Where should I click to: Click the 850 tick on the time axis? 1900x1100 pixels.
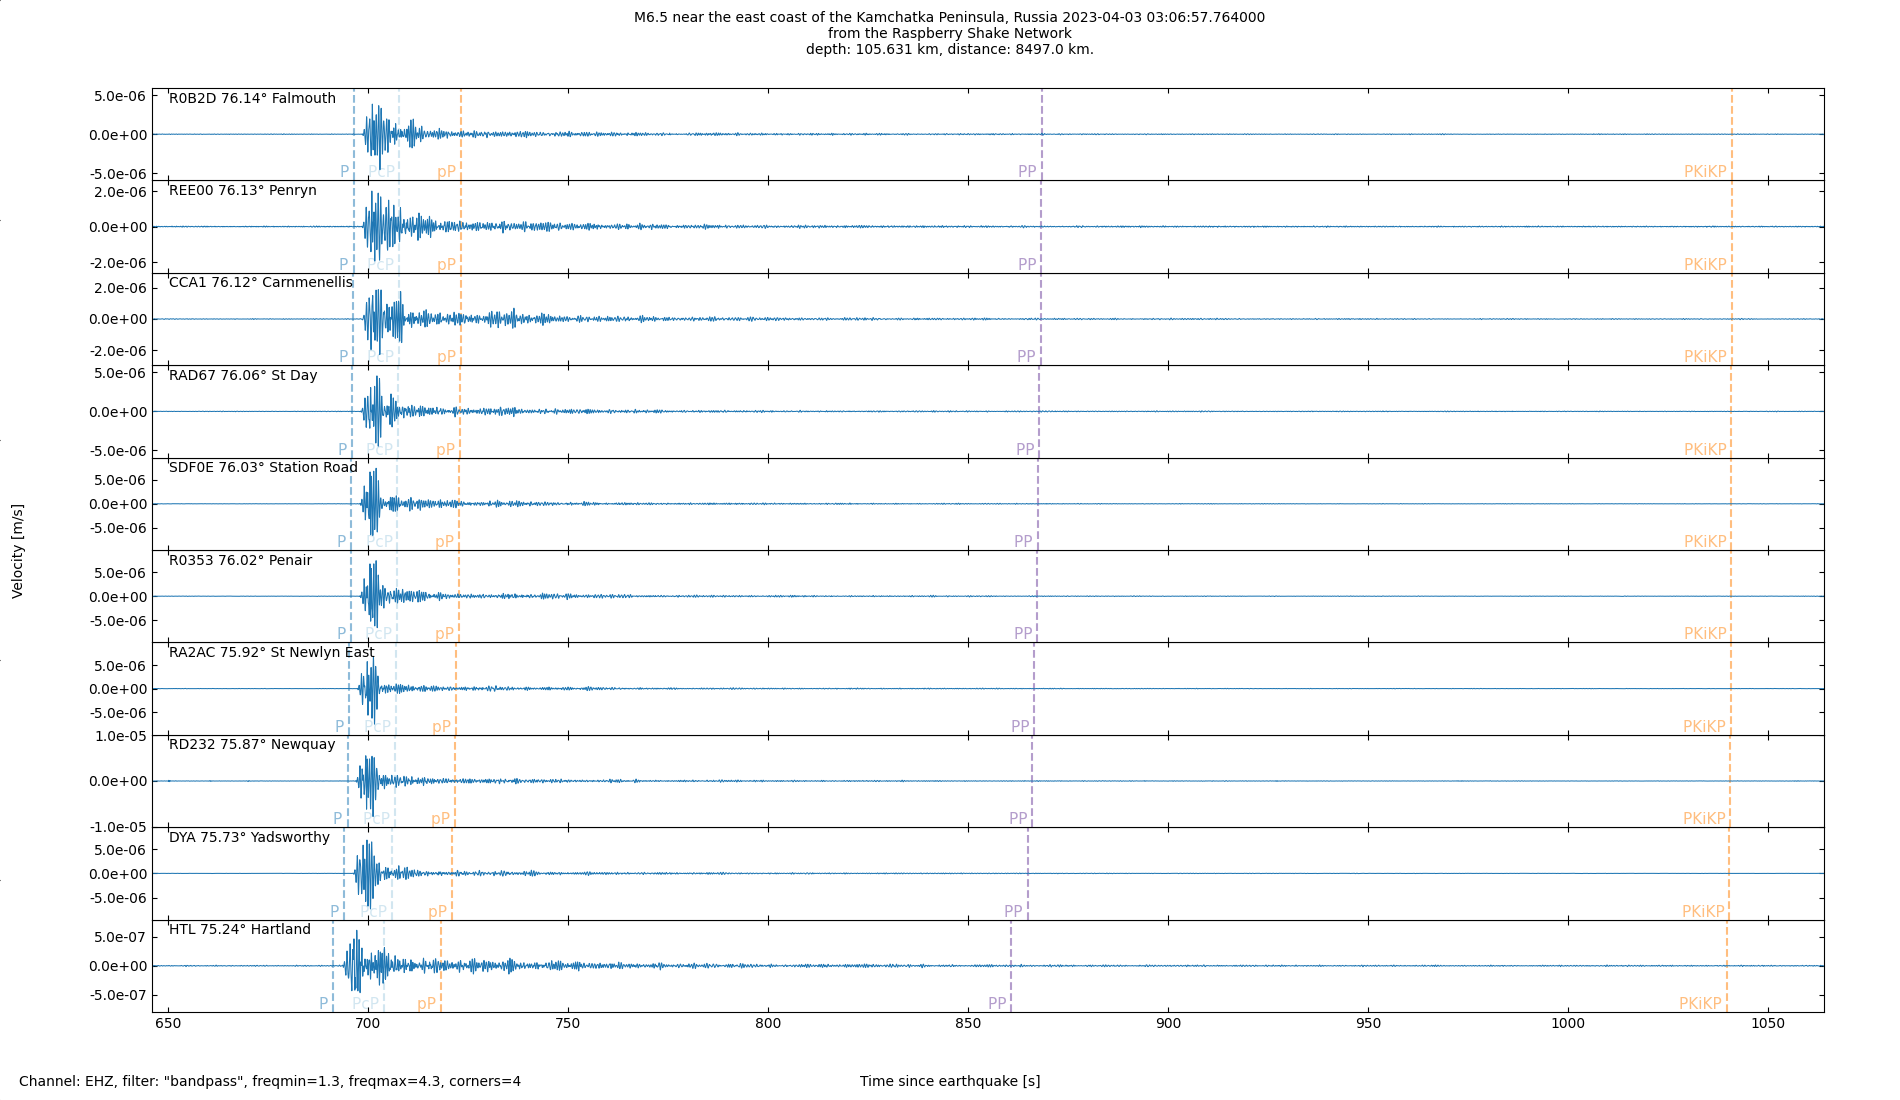(x=968, y=1024)
